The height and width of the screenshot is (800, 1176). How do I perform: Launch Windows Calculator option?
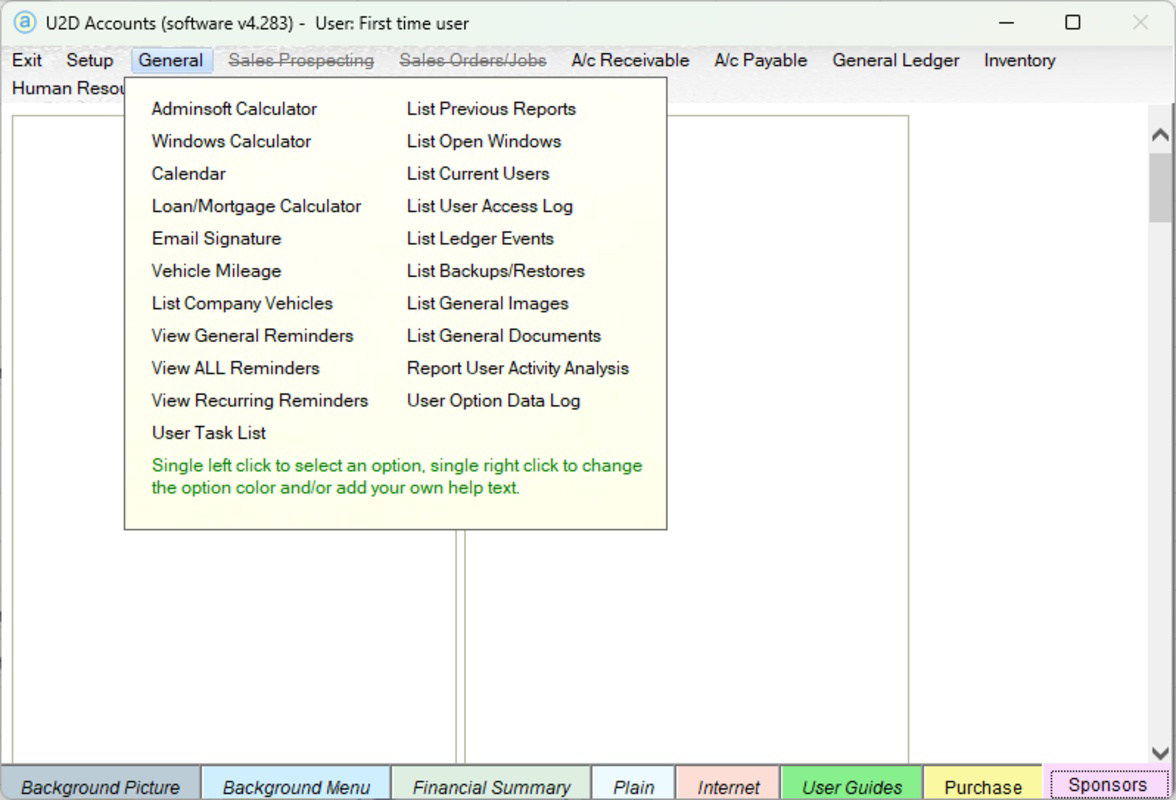point(231,141)
